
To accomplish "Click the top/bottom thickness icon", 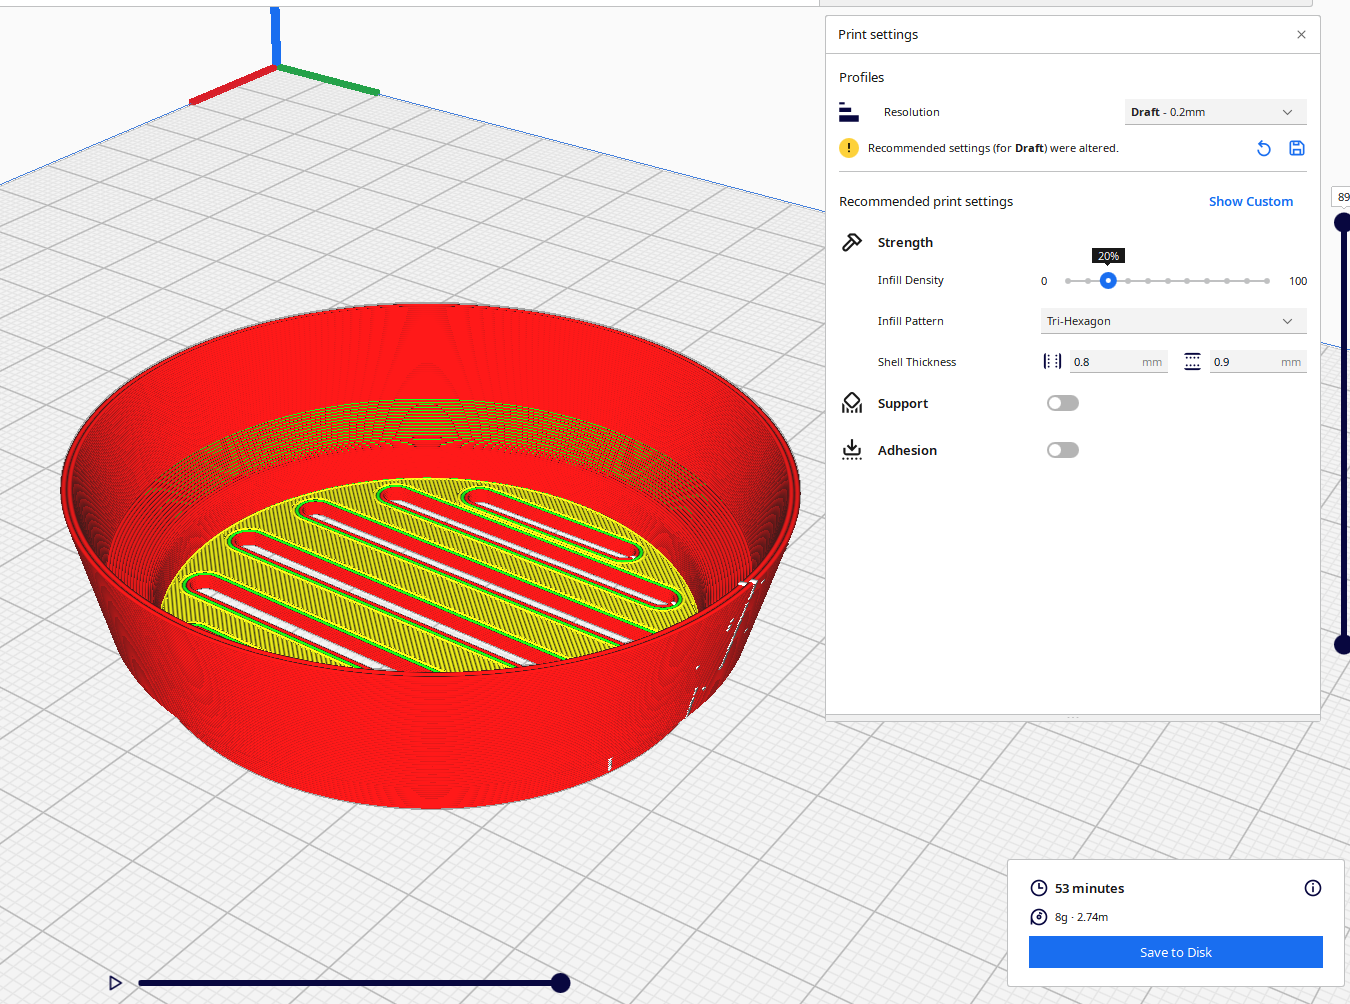I will click(x=1192, y=361).
